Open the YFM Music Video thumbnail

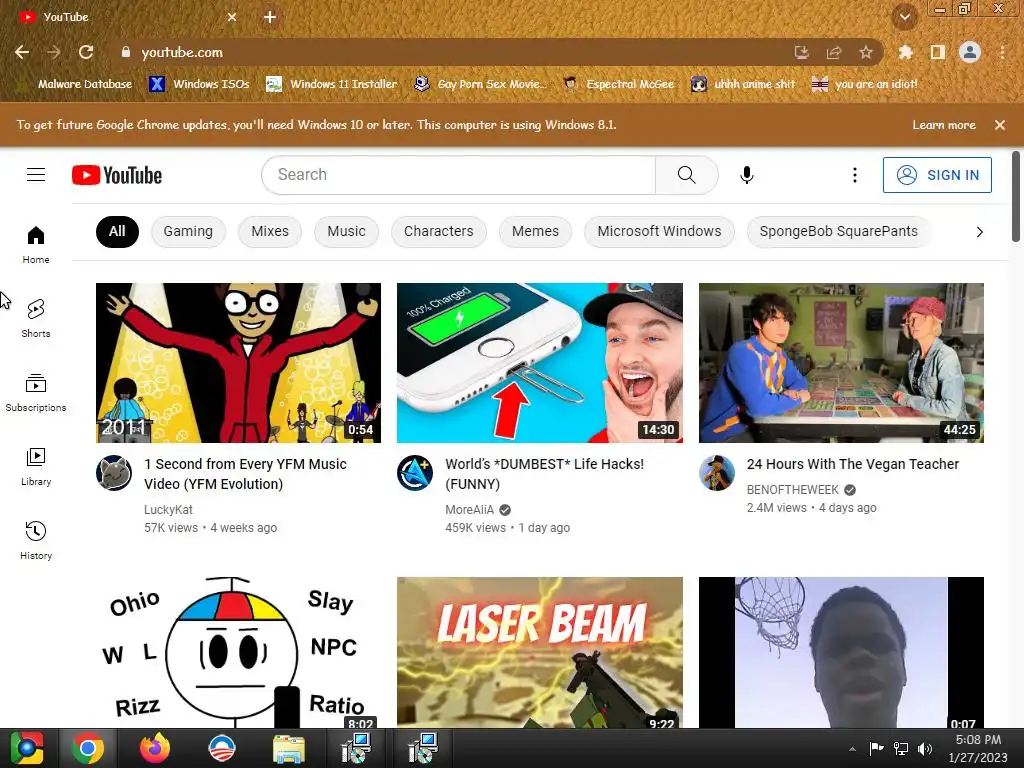[238, 362]
